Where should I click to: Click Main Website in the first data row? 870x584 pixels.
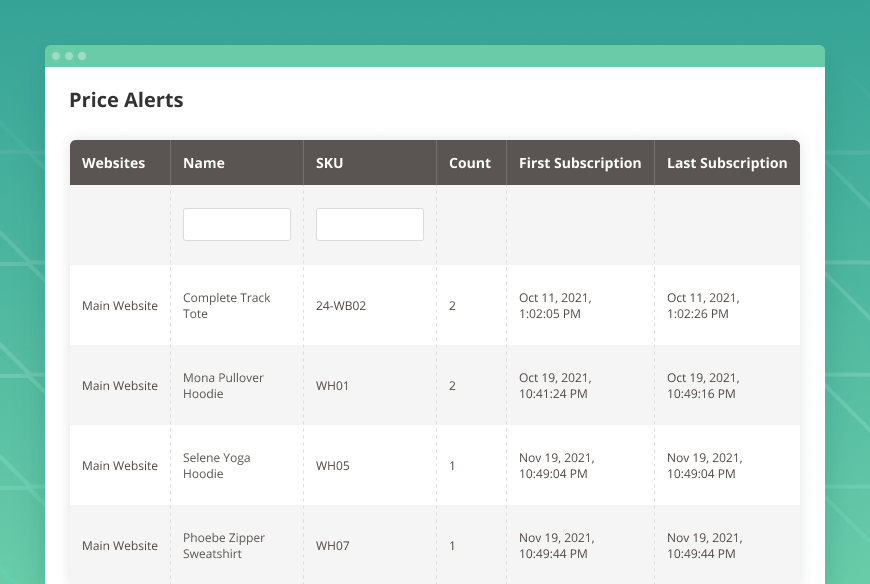coord(120,305)
